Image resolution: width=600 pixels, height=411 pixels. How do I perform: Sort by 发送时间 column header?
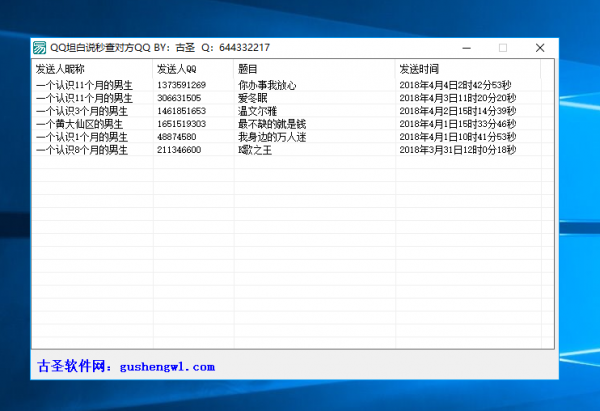[468, 69]
